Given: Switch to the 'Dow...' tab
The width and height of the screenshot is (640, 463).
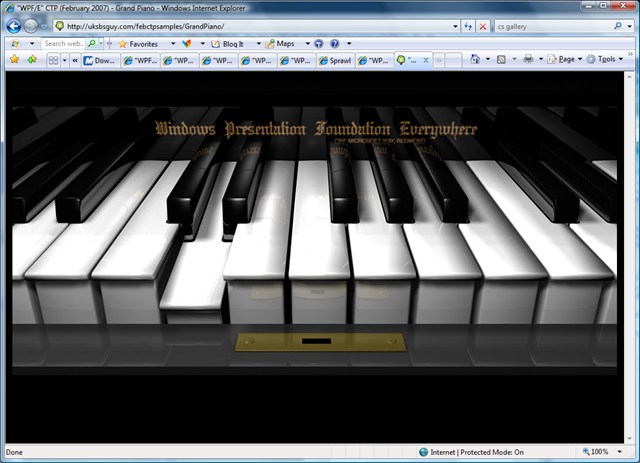Looking at the screenshot, I should 100,60.
